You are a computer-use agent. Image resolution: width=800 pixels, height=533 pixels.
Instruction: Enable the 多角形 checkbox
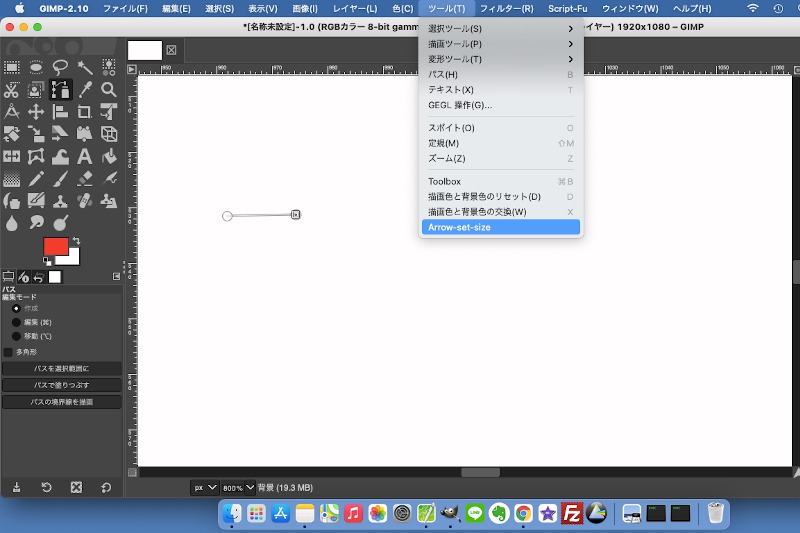click(9, 352)
